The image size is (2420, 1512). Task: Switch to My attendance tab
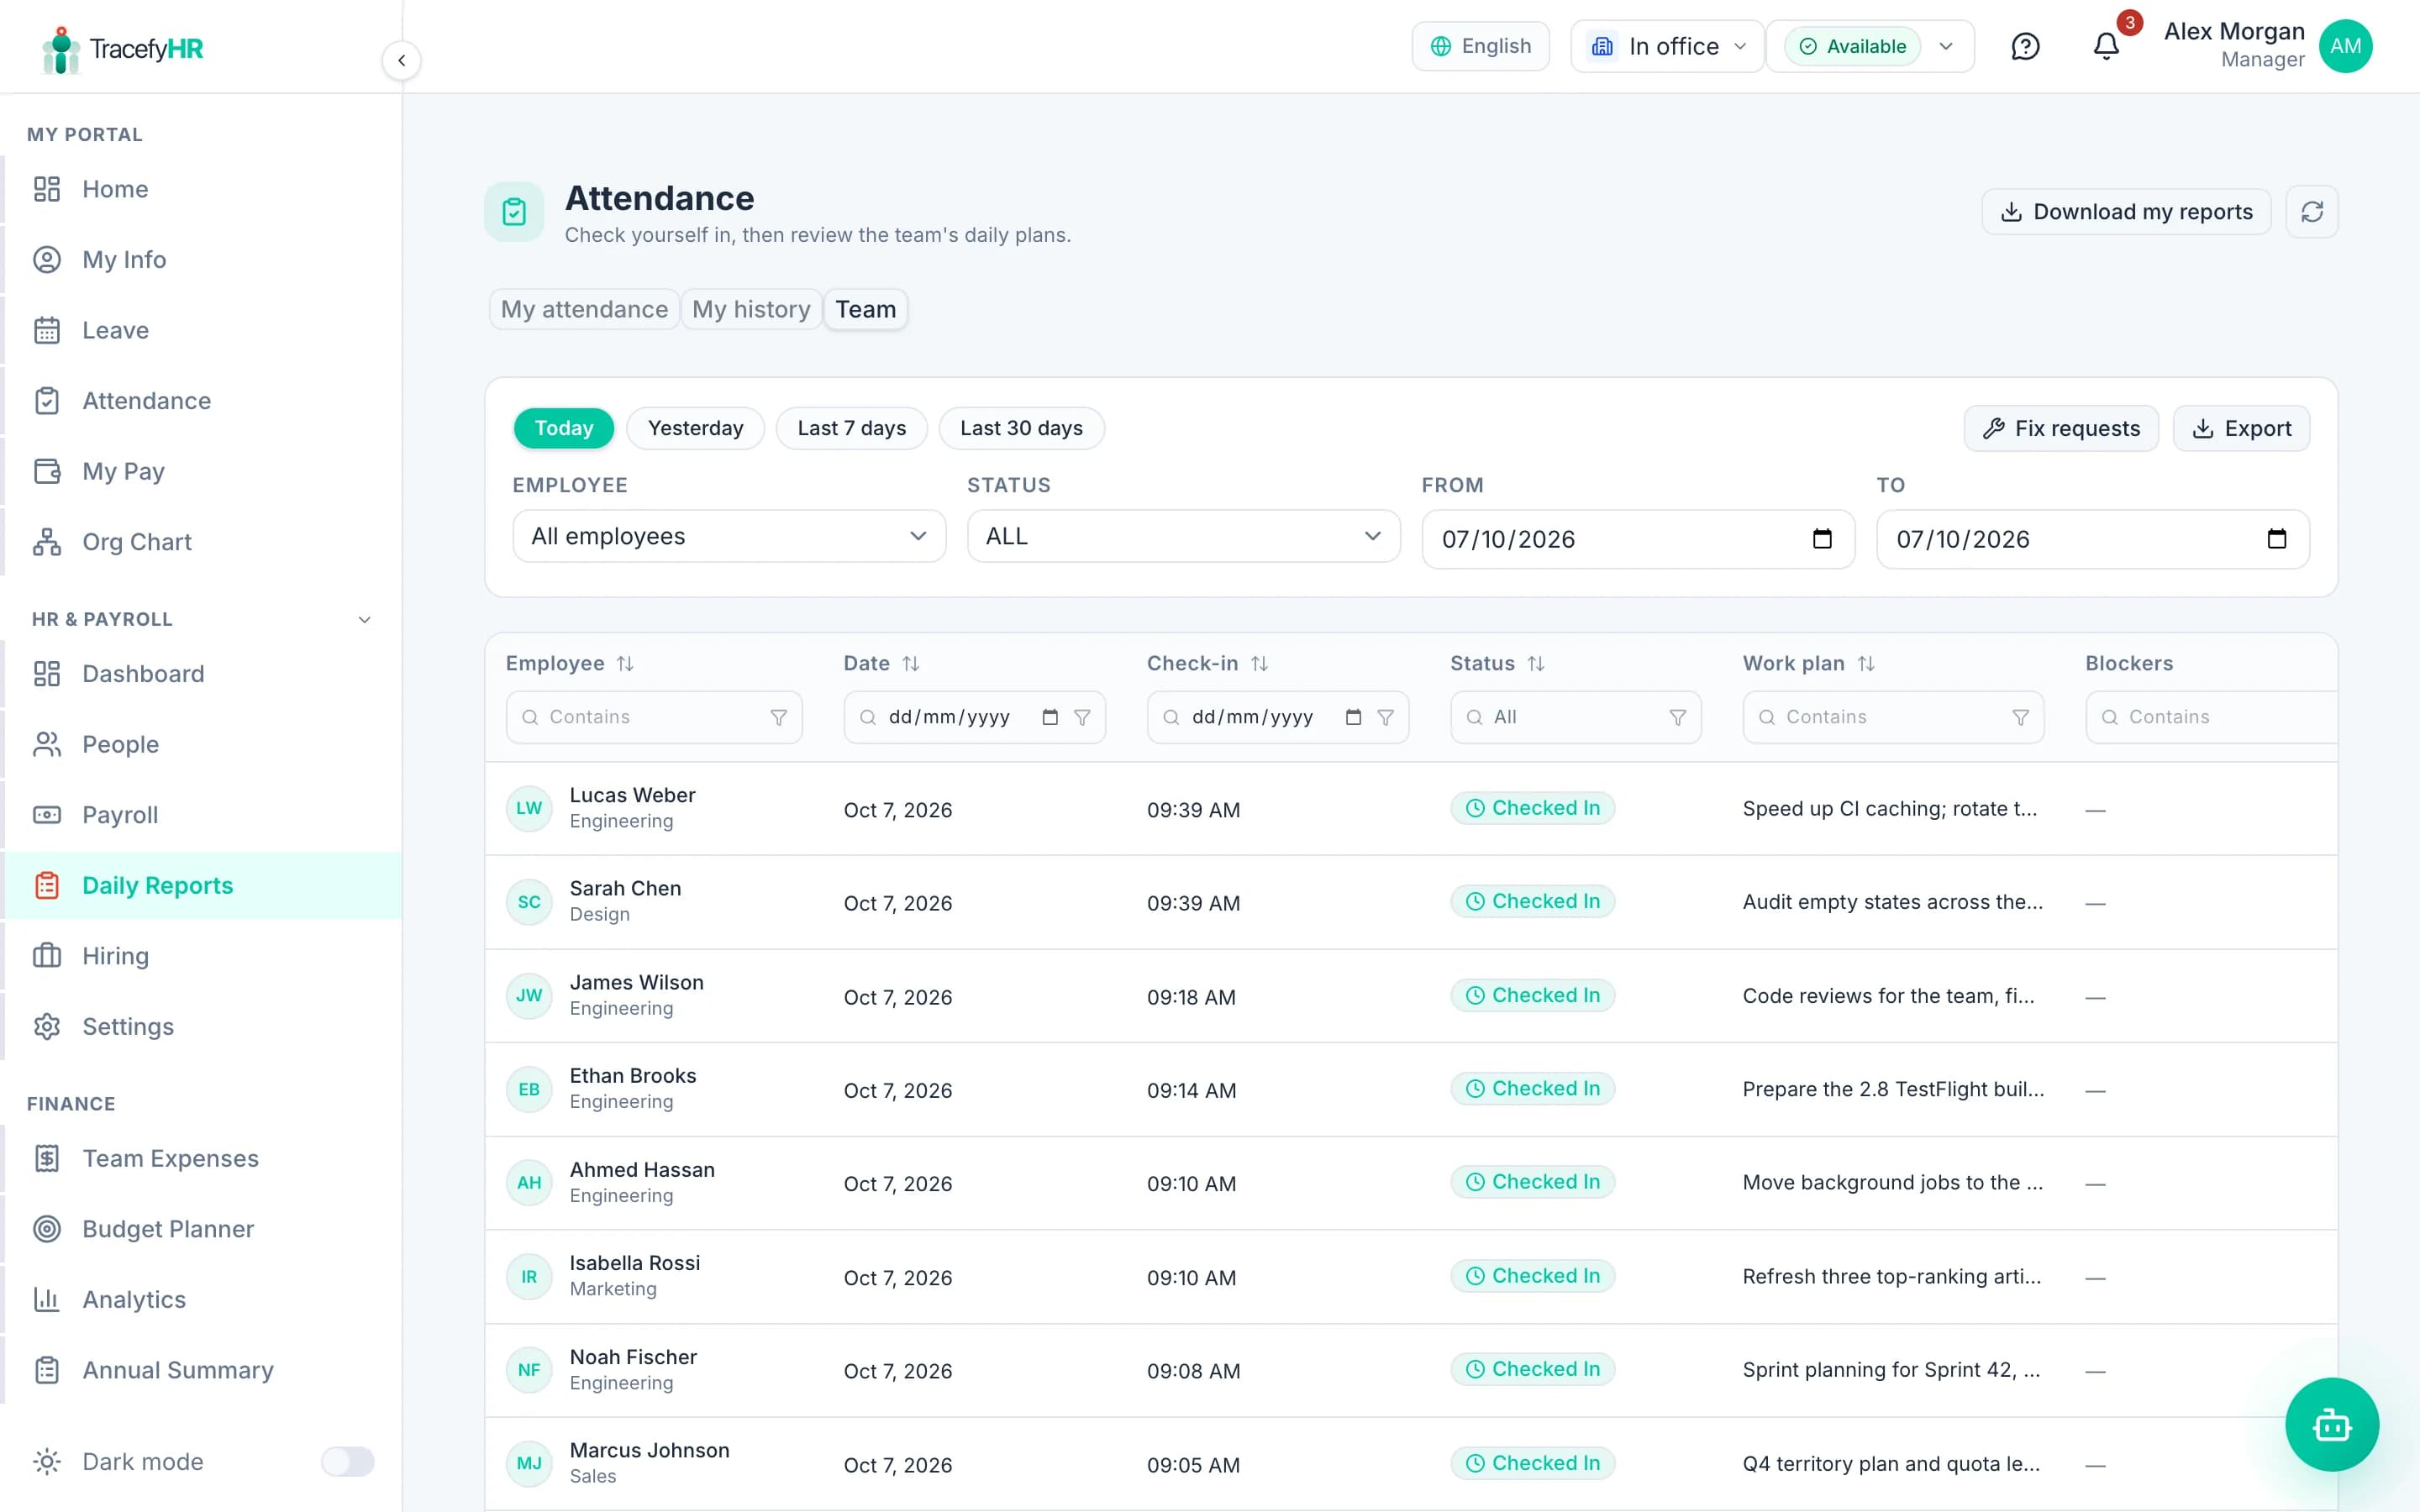tap(584, 309)
